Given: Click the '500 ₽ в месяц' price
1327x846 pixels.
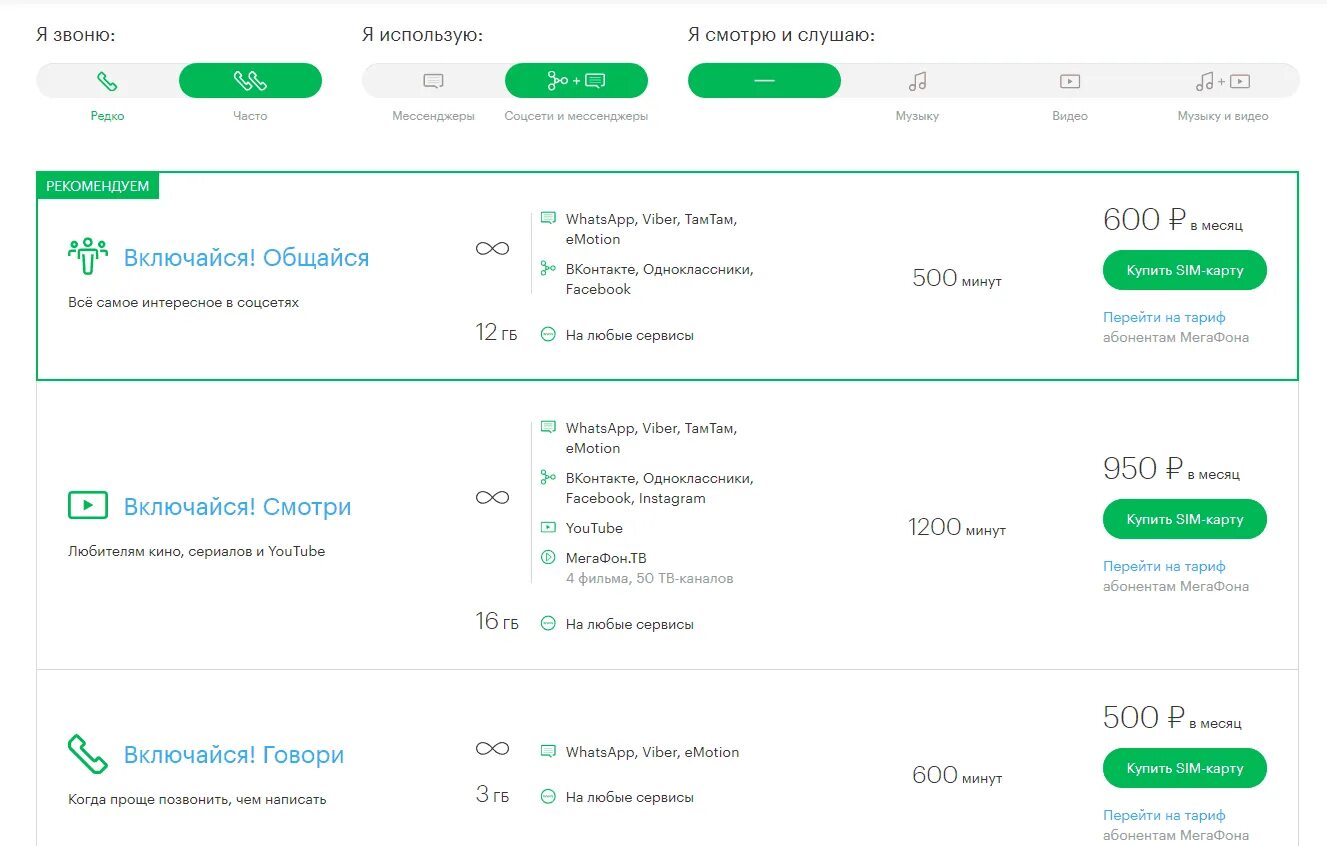Looking at the screenshot, I should tap(1172, 717).
